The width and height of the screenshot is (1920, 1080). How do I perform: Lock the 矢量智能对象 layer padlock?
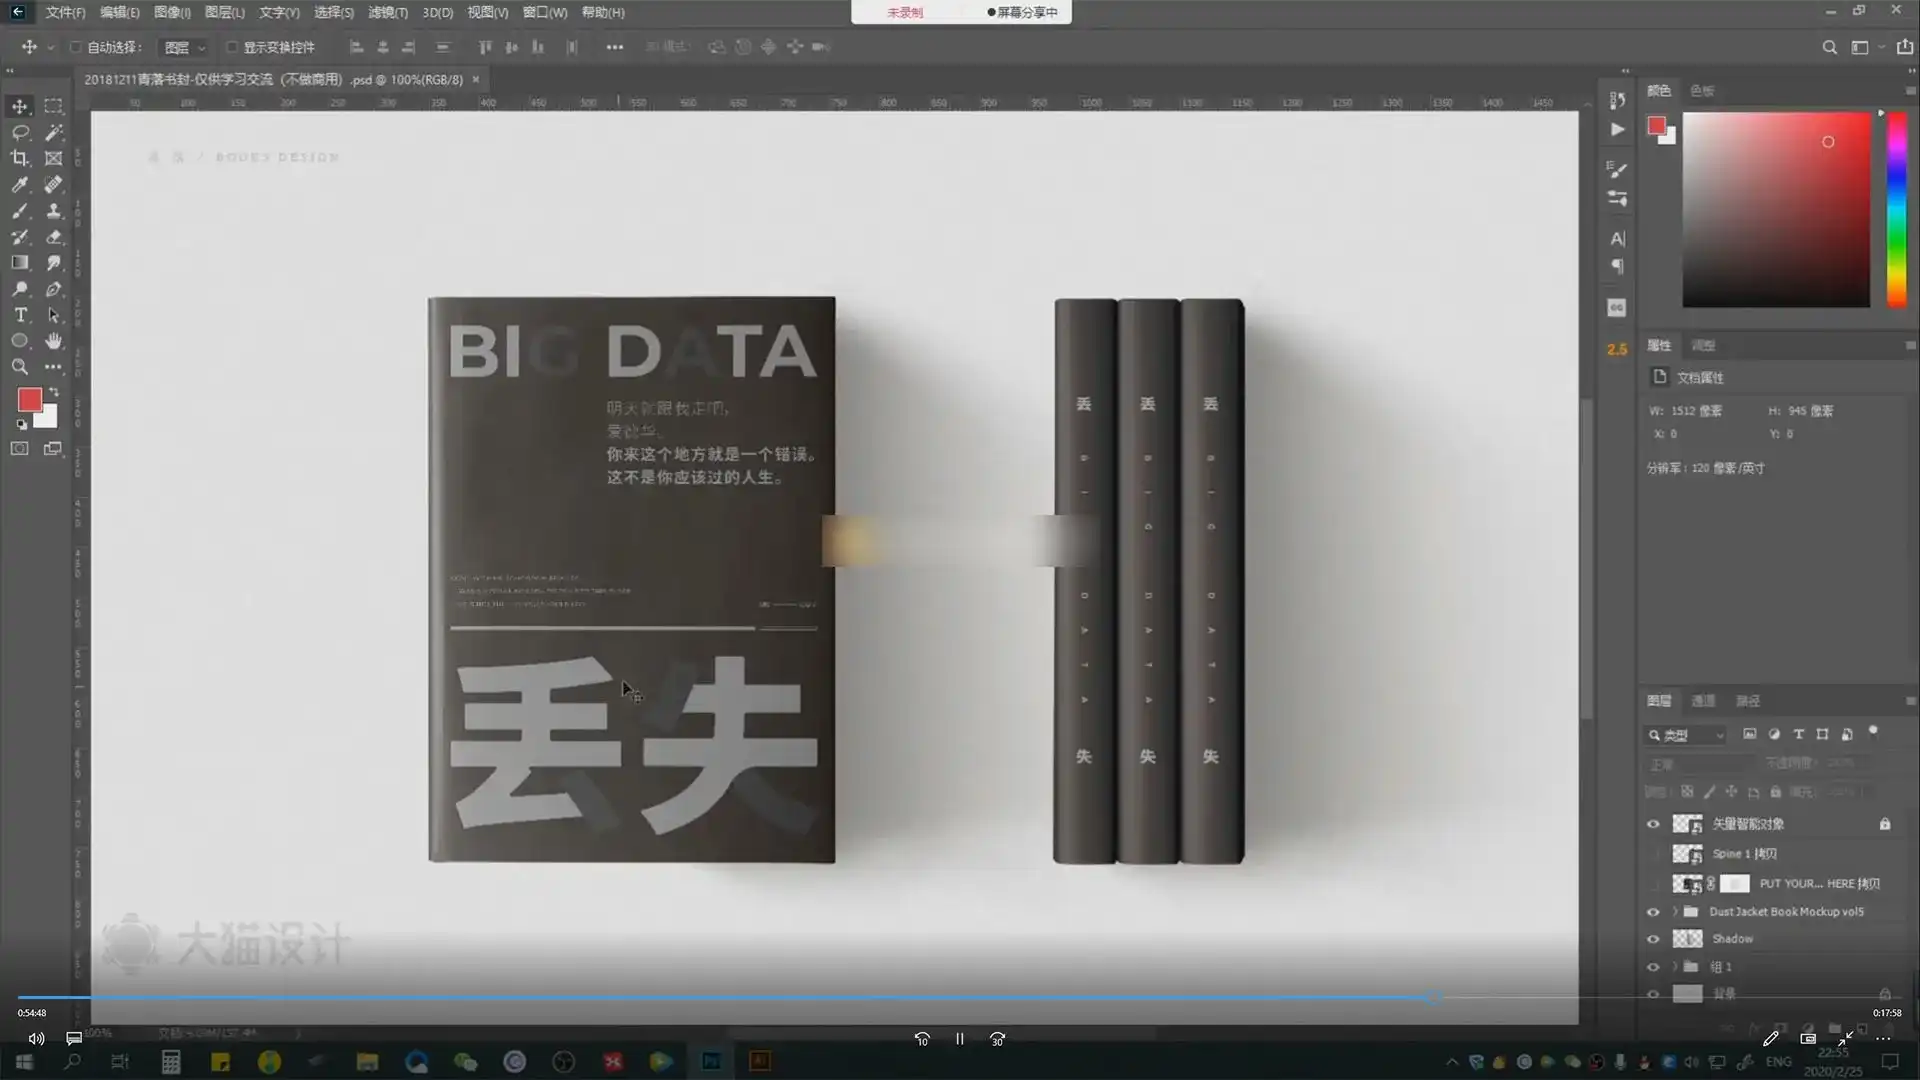coord(1886,823)
